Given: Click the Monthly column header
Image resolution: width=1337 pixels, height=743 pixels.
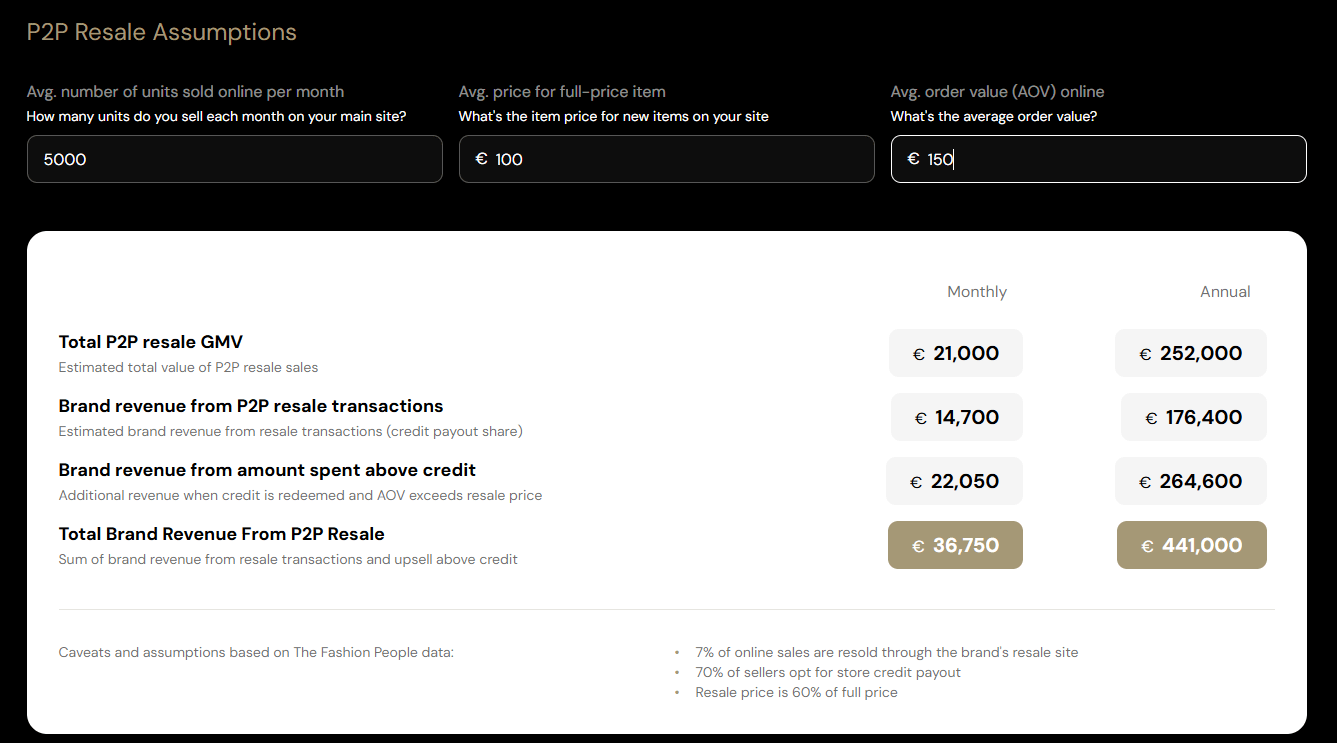Looking at the screenshot, I should [976, 292].
